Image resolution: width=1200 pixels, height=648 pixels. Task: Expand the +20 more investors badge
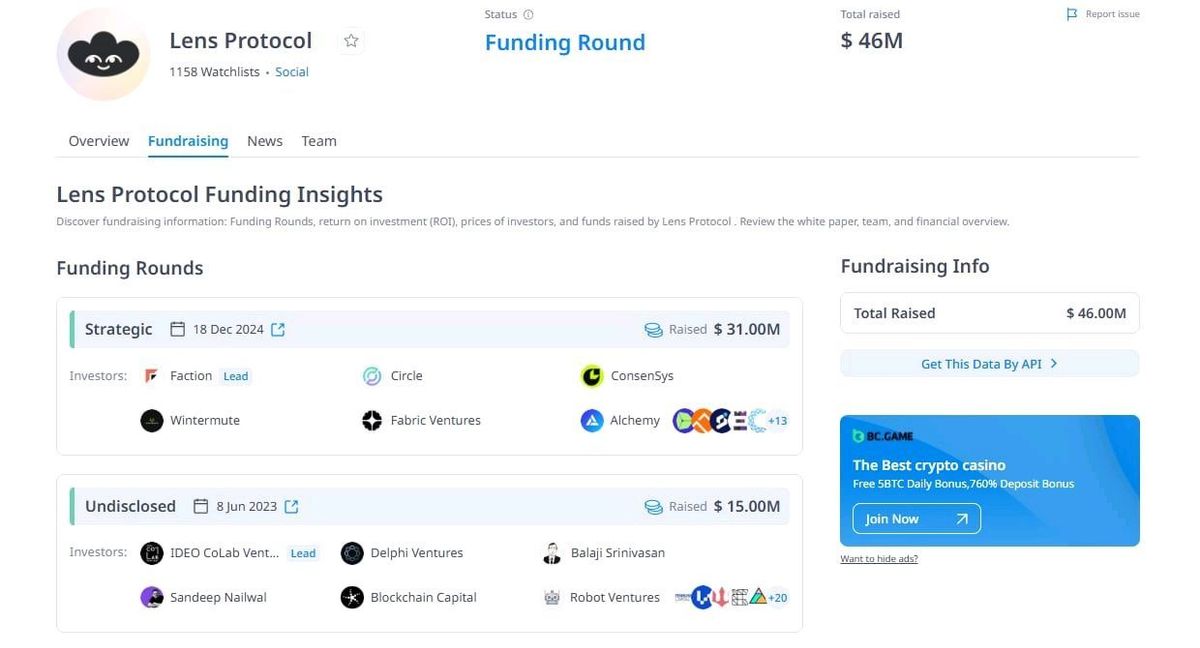tap(777, 598)
